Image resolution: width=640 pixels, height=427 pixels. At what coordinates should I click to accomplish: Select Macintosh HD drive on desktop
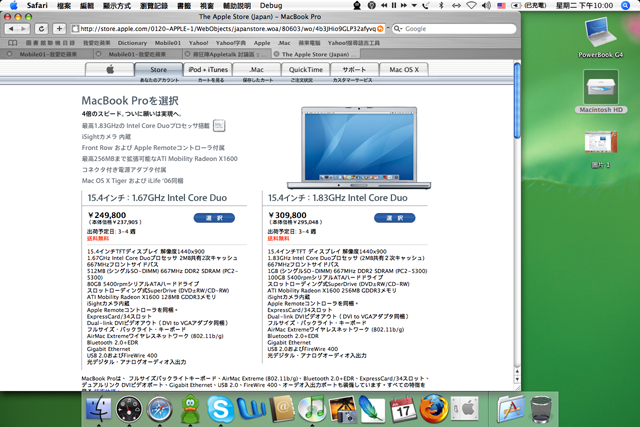[601, 91]
